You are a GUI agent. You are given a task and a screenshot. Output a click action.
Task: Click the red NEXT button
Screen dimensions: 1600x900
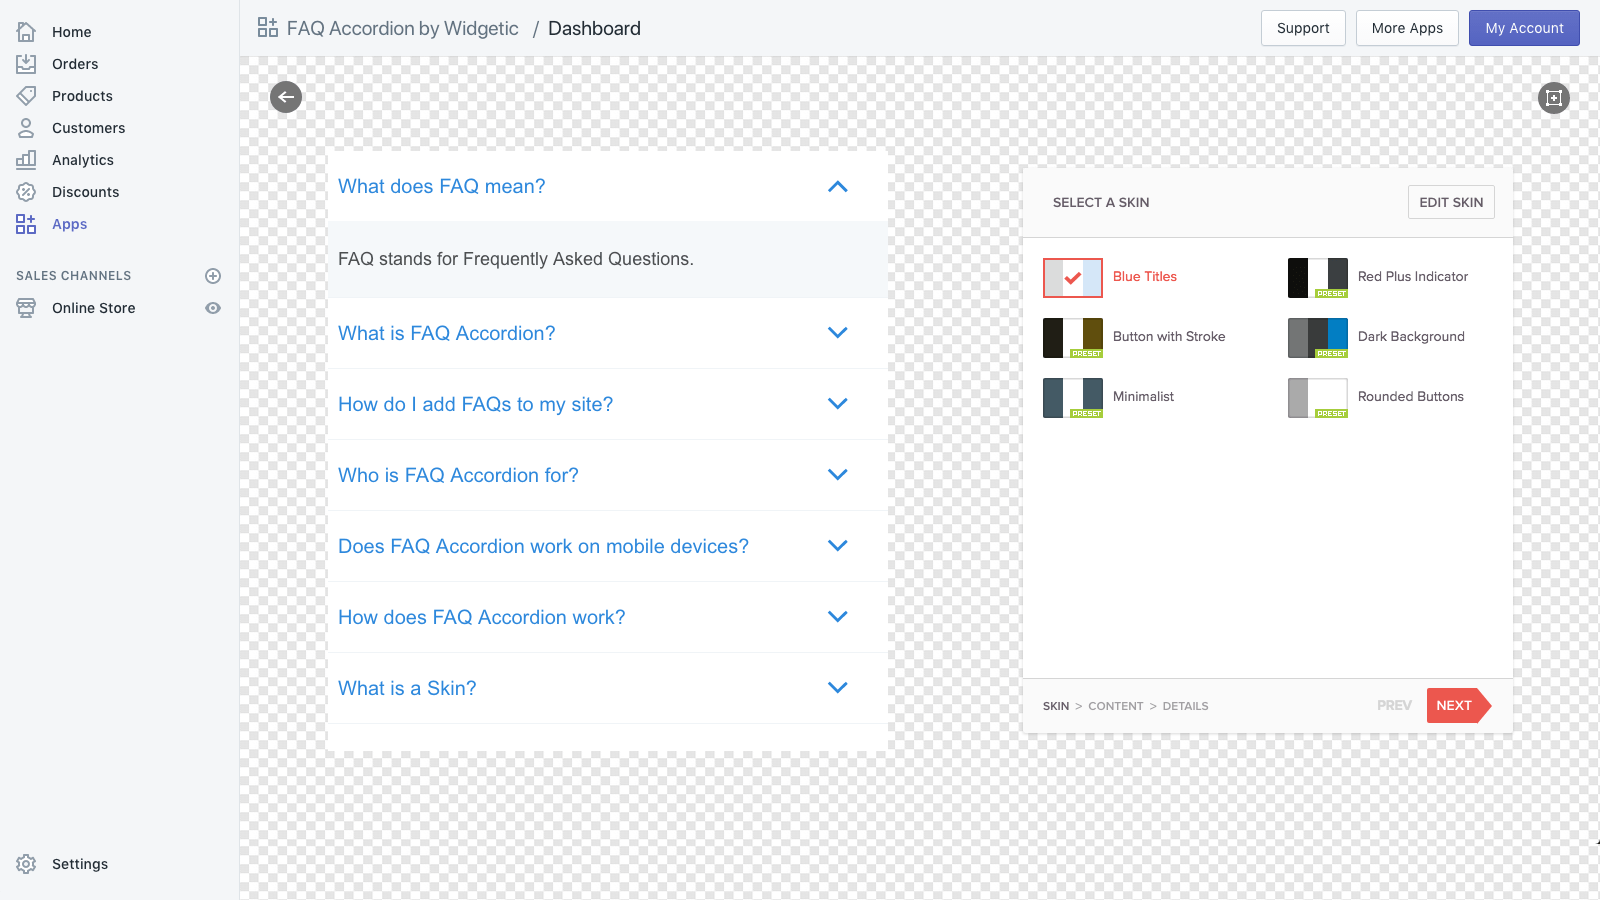click(x=1458, y=706)
